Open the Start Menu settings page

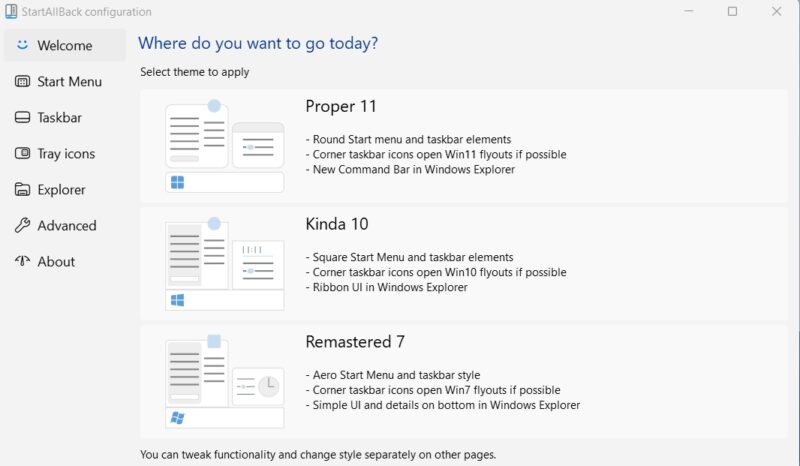(x=69, y=81)
